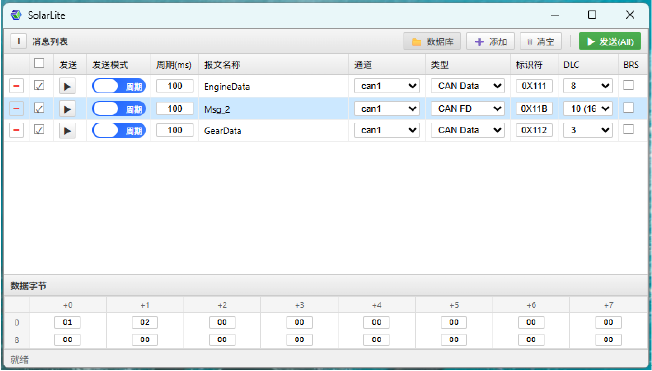Open channel dropdown for EngineData
Screen dimensions: 652x371
point(387,86)
